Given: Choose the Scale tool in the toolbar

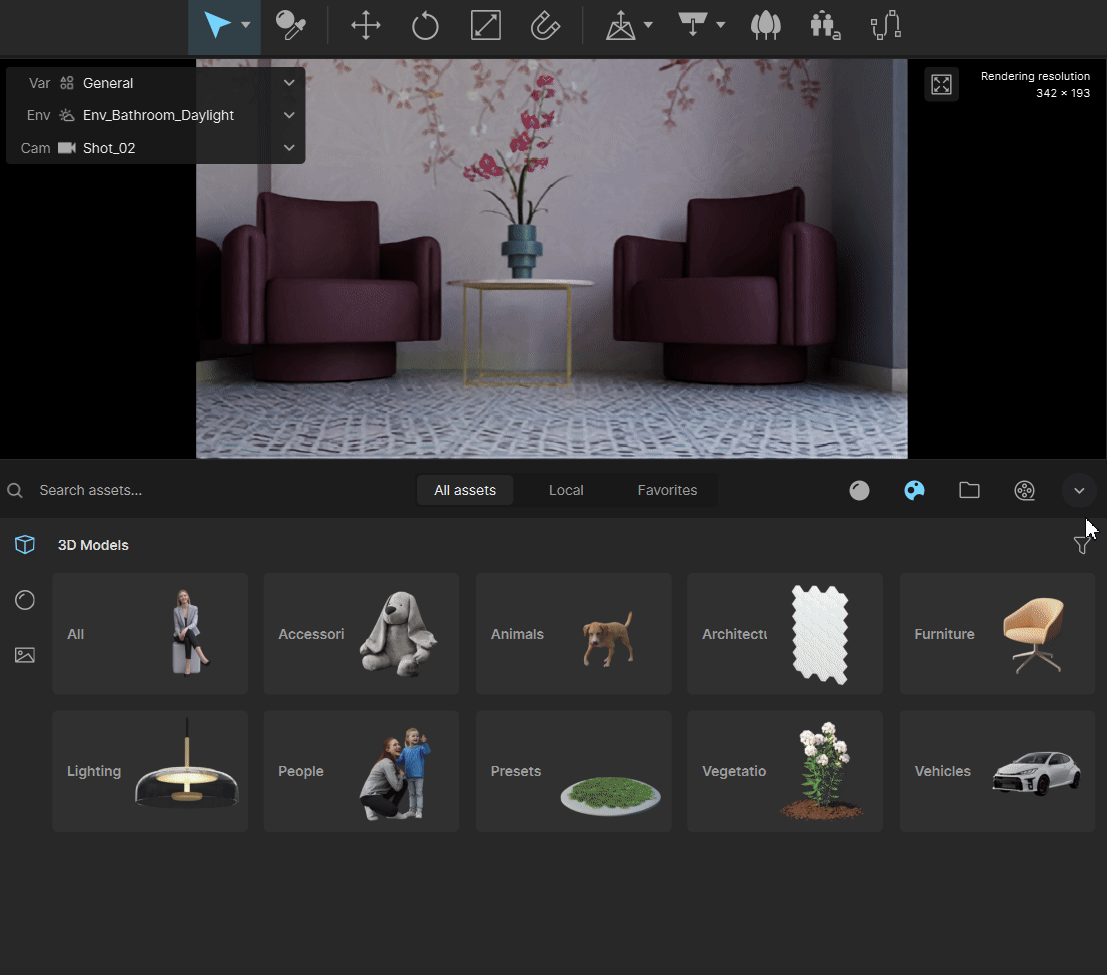Looking at the screenshot, I should (486, 25).
